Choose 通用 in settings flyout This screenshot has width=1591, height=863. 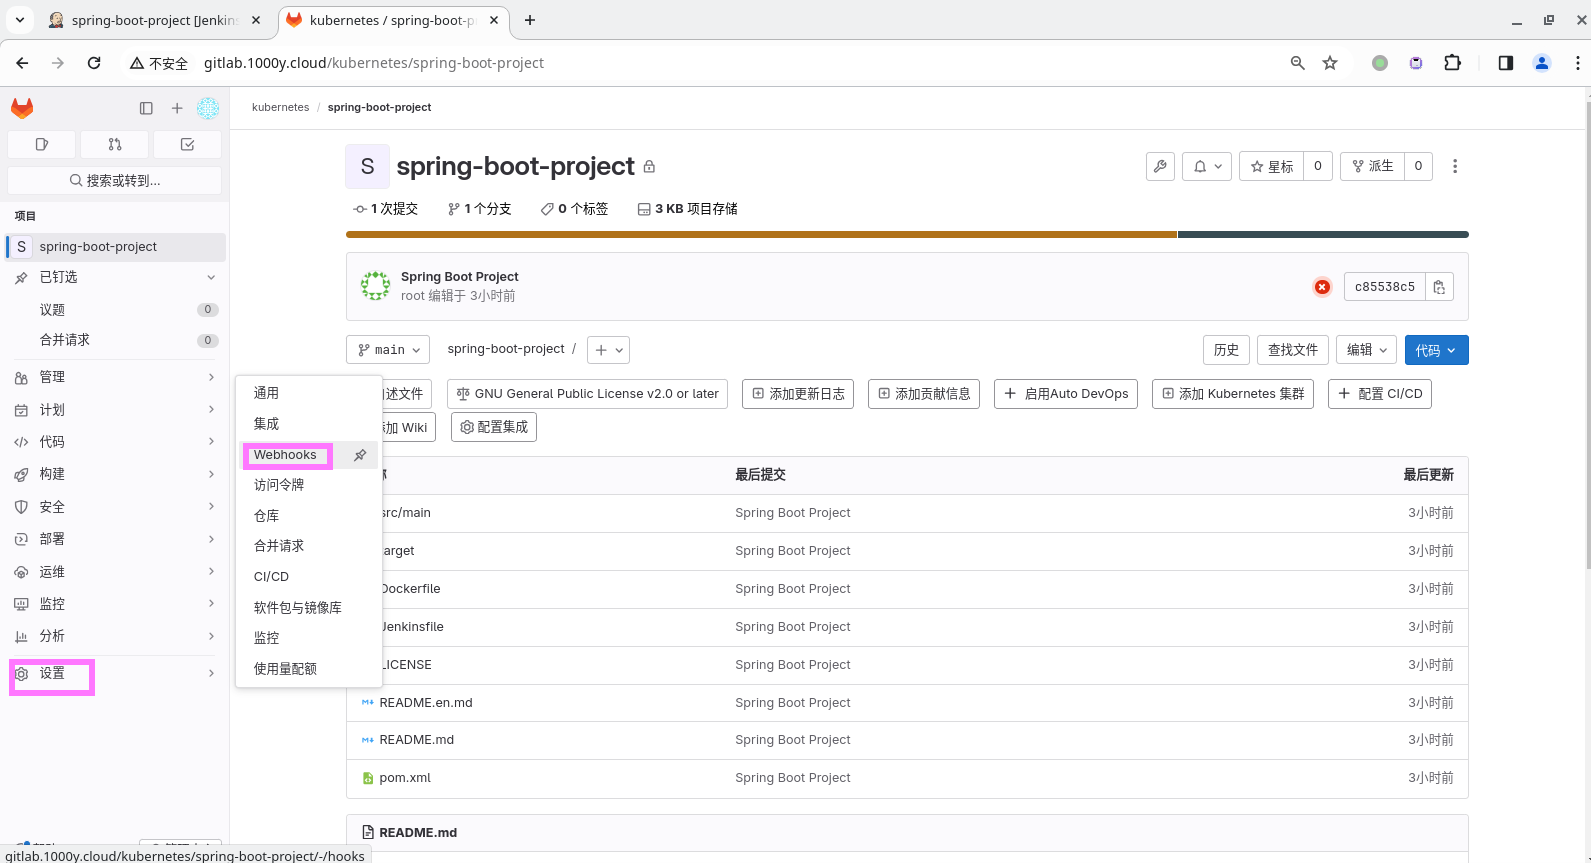[x=309, y=393]
